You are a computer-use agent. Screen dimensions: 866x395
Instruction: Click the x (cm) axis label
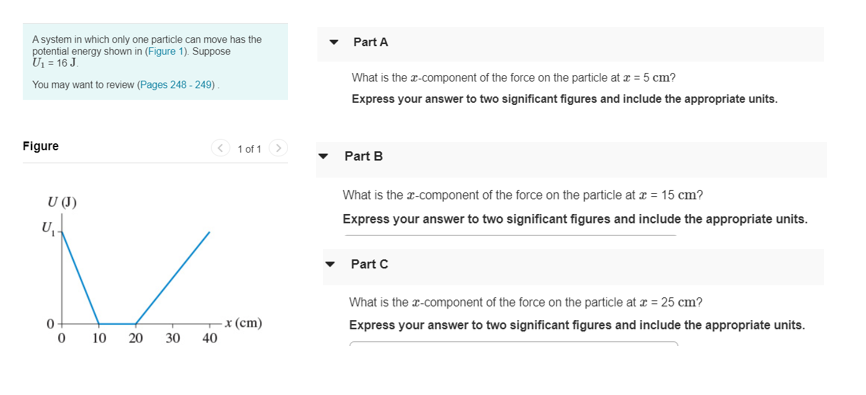244,323
